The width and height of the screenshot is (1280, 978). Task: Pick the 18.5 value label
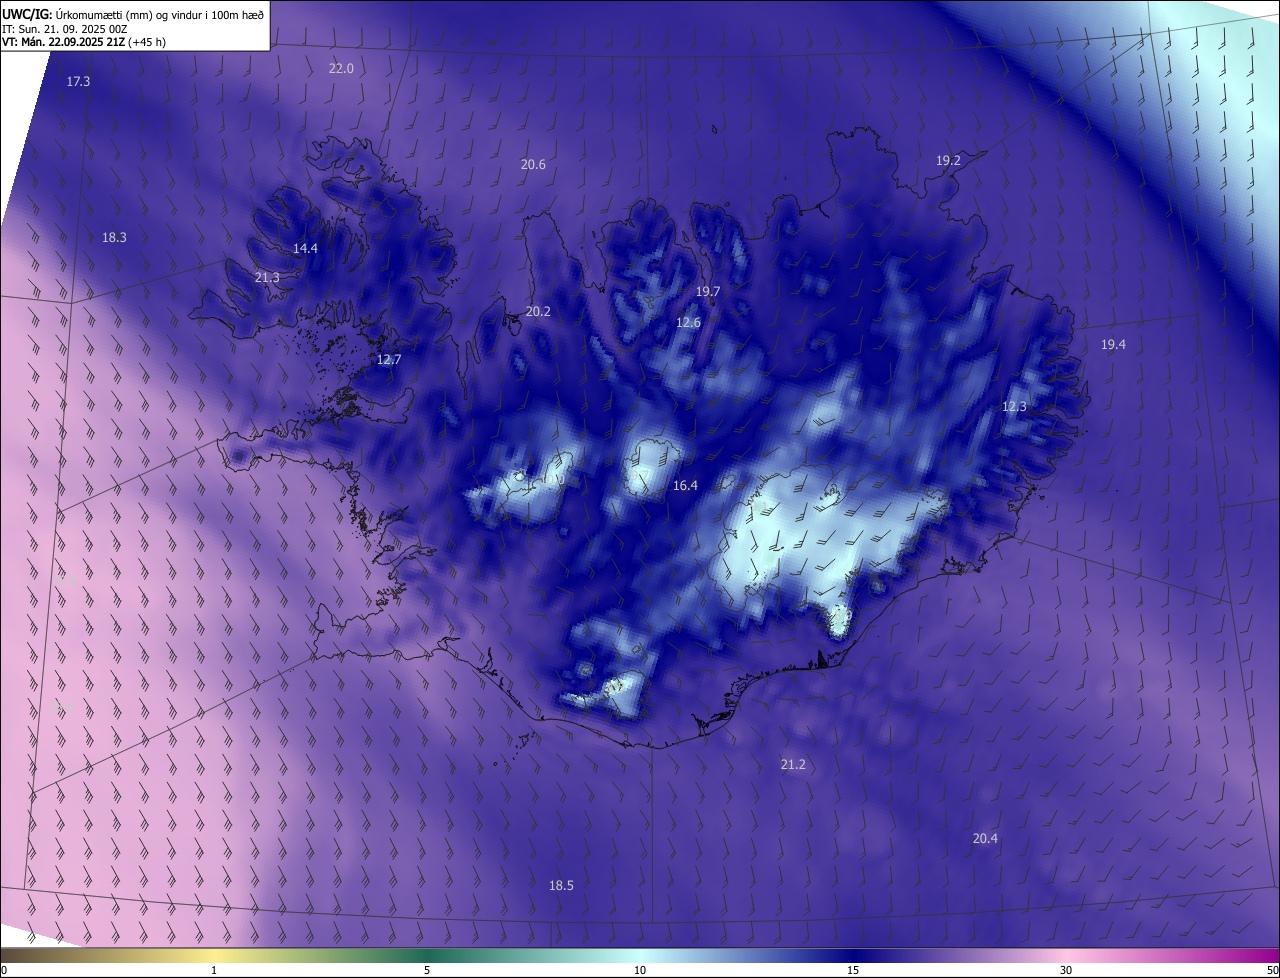click(x=561, y=885)
